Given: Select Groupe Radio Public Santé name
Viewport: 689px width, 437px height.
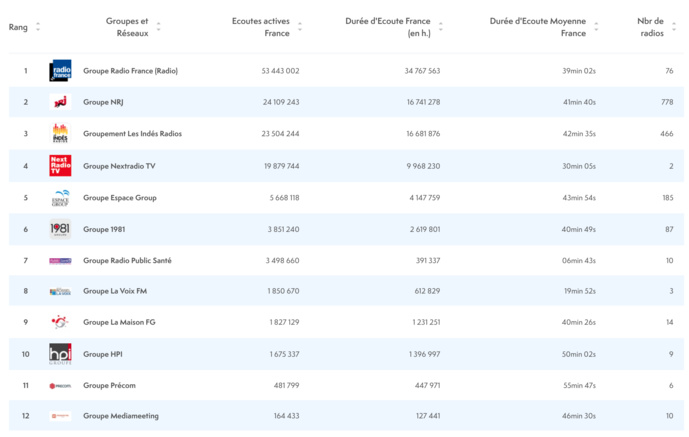Looking at the screenshot, I should click(x=127, y=260).
